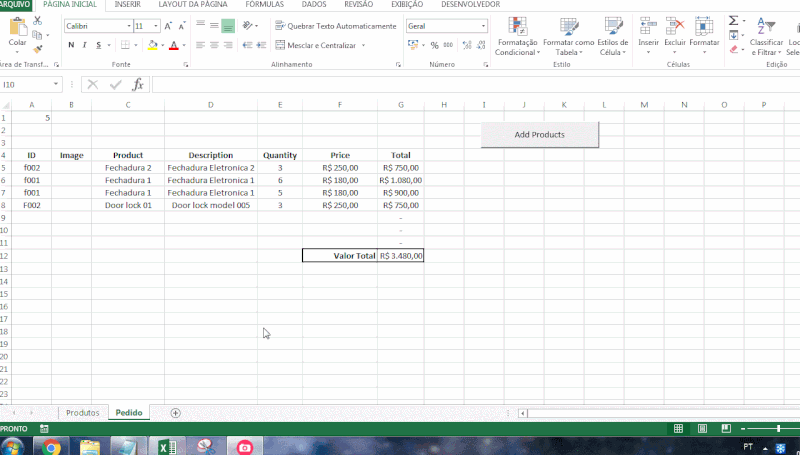
Task: Add a new sheet with plus icon
Action: (x=176, y=413)
